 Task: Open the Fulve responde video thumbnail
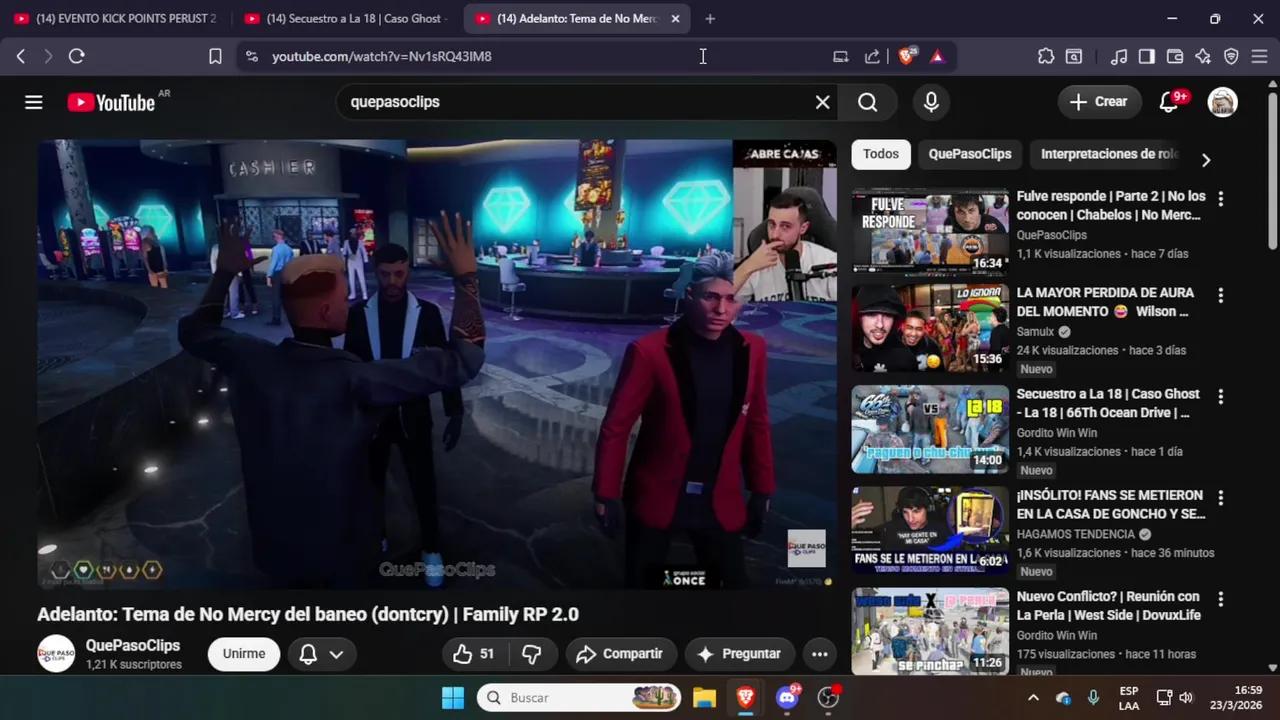(x=930, y=230)
